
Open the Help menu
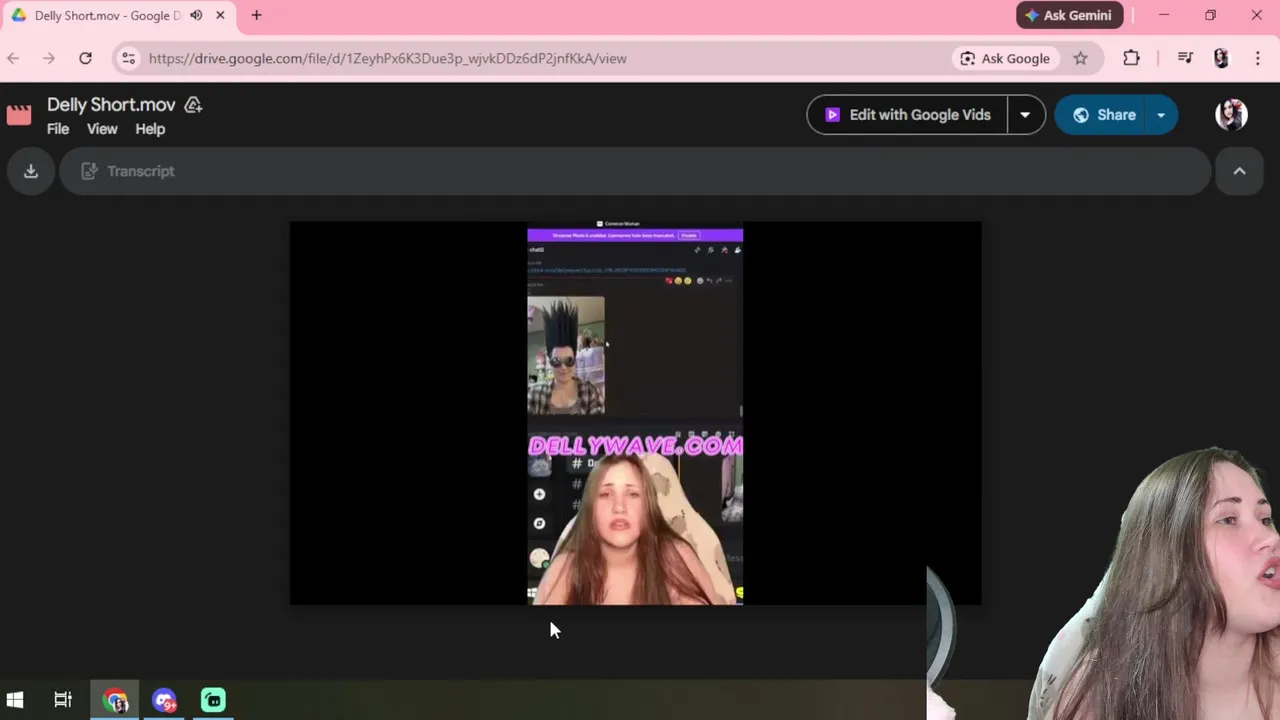coord(150,129)
